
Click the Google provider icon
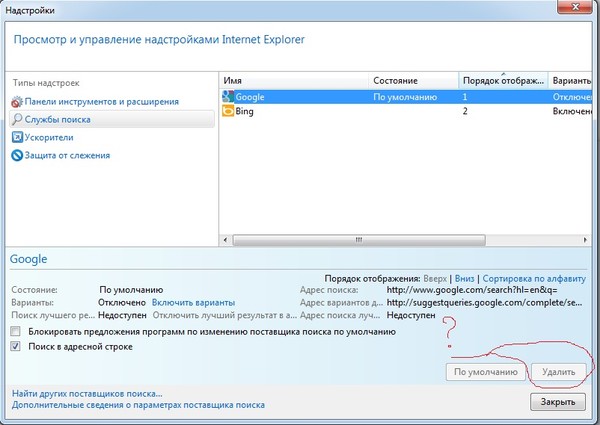(x=228, y=97)
